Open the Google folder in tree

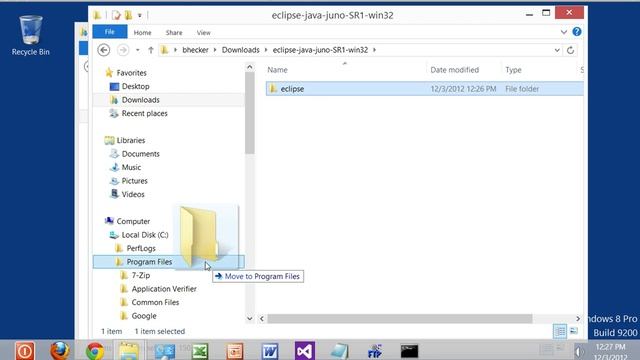tap(144, 316)
